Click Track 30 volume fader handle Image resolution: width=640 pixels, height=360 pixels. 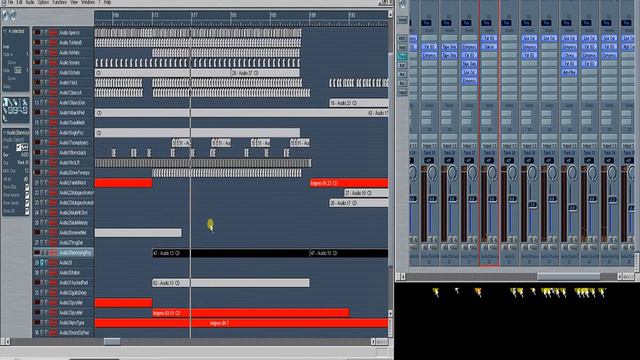click(533, 204)
